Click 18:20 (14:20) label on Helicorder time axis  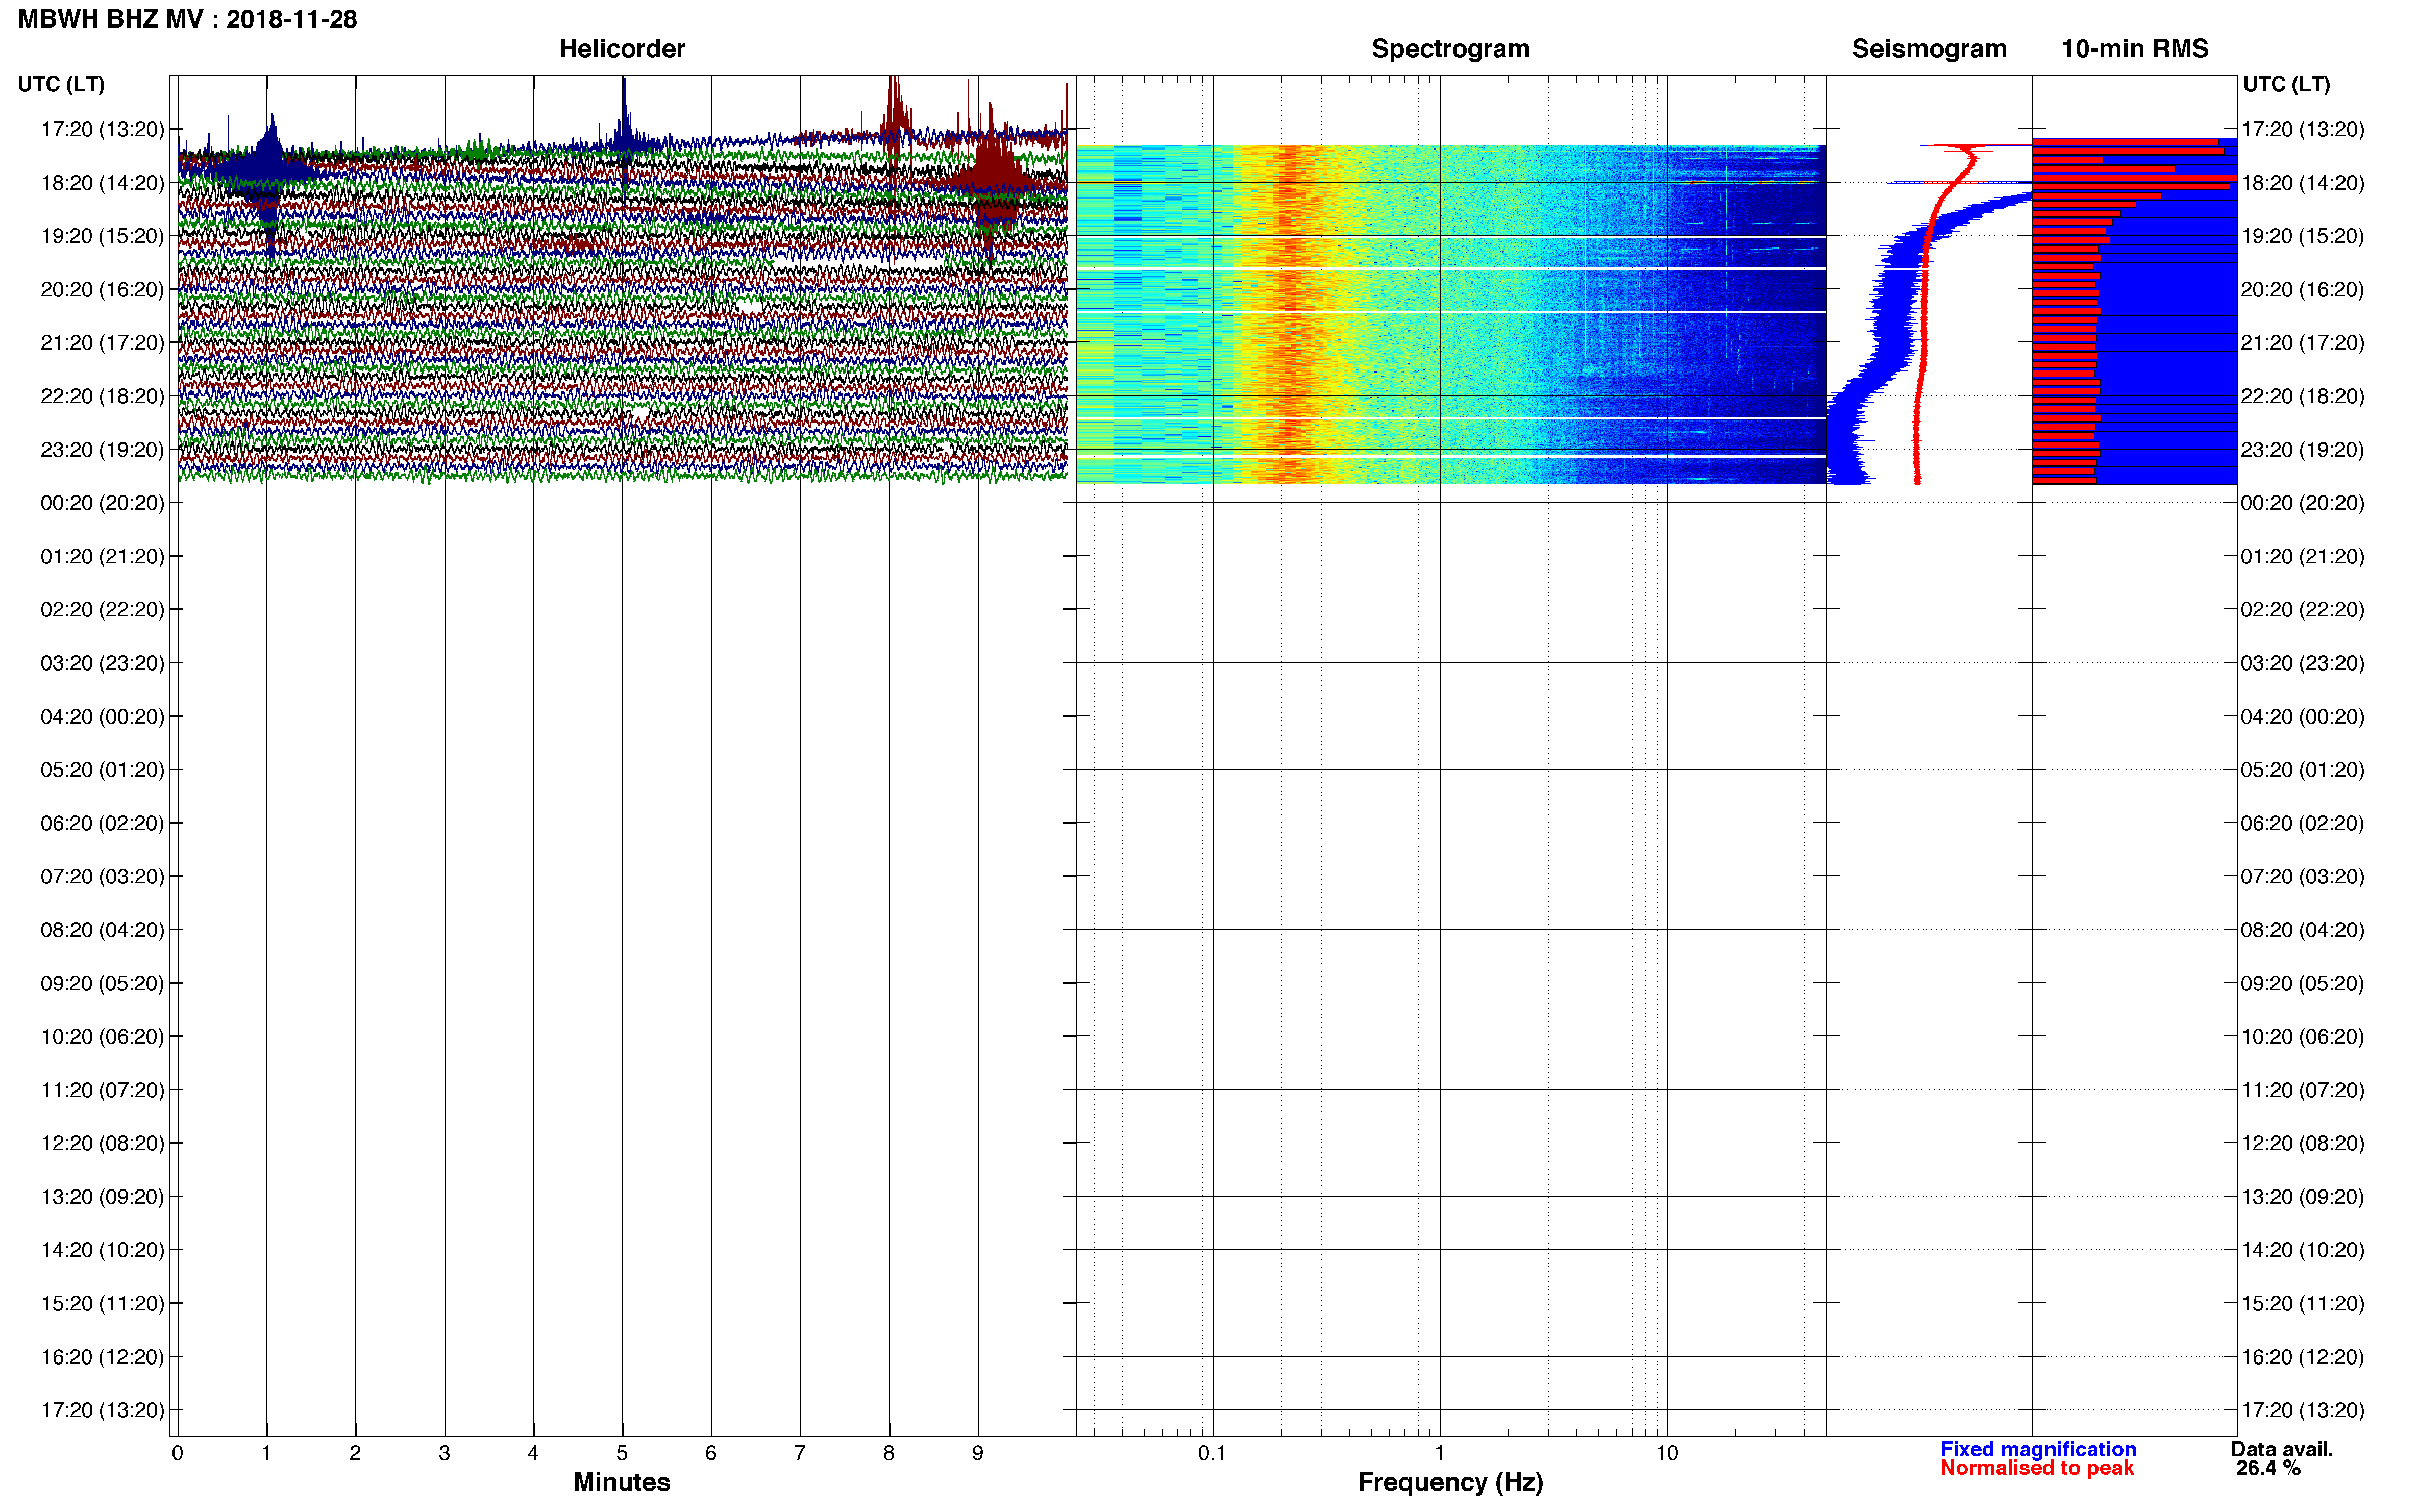click(102, 183)
